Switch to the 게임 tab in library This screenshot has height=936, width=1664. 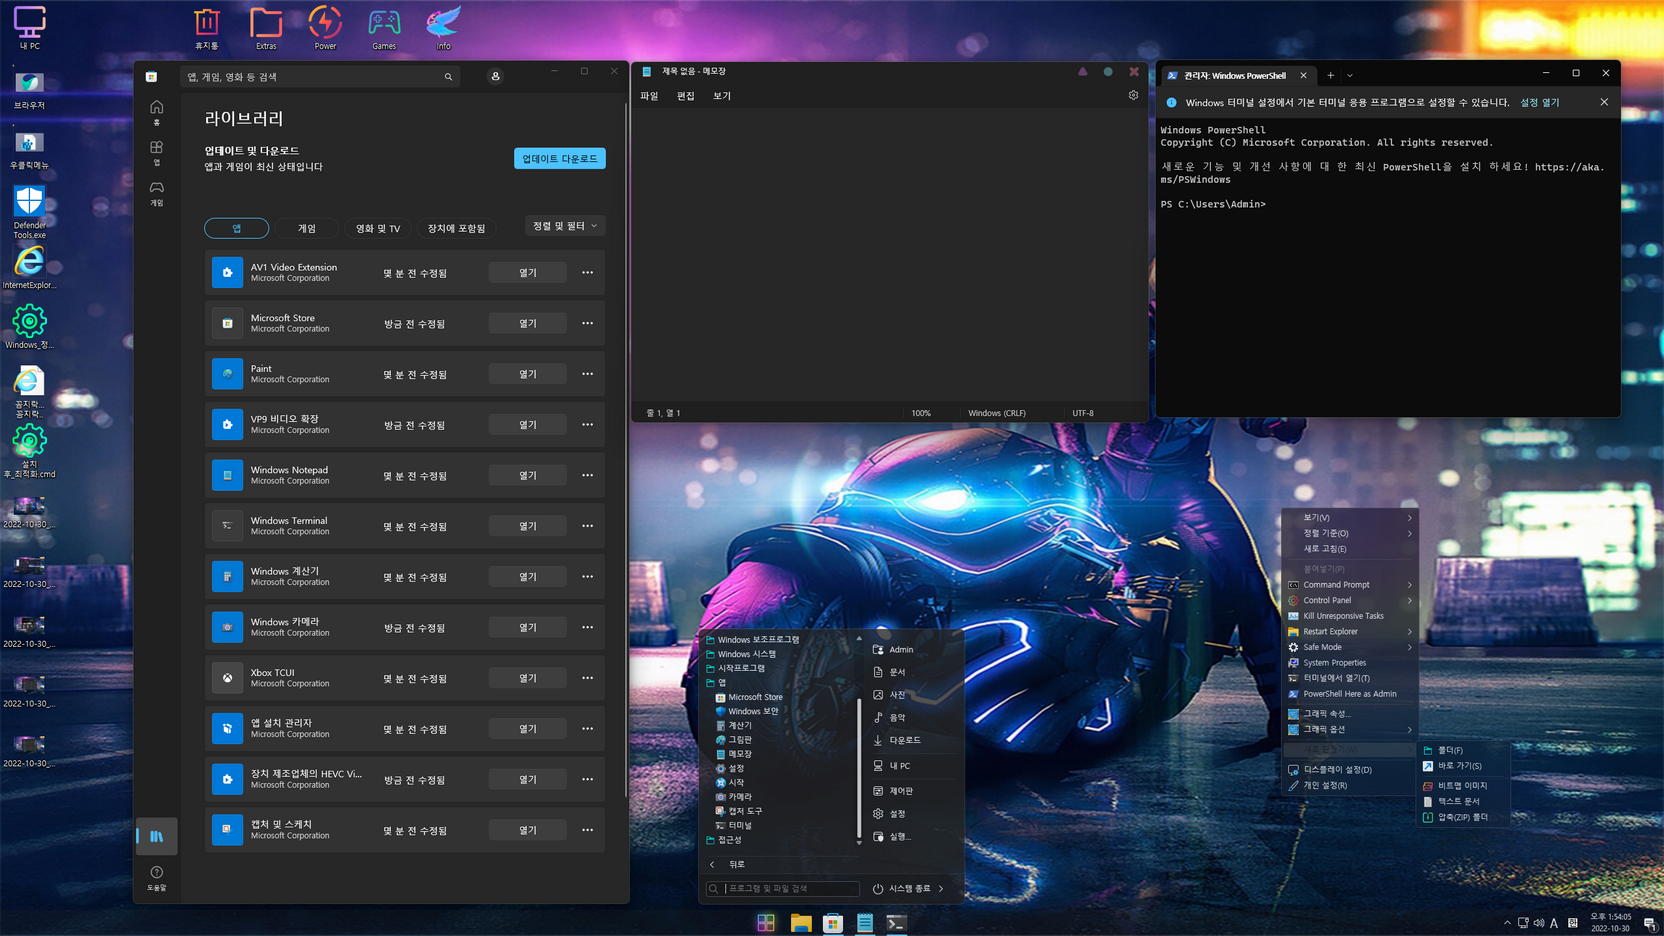307,228
